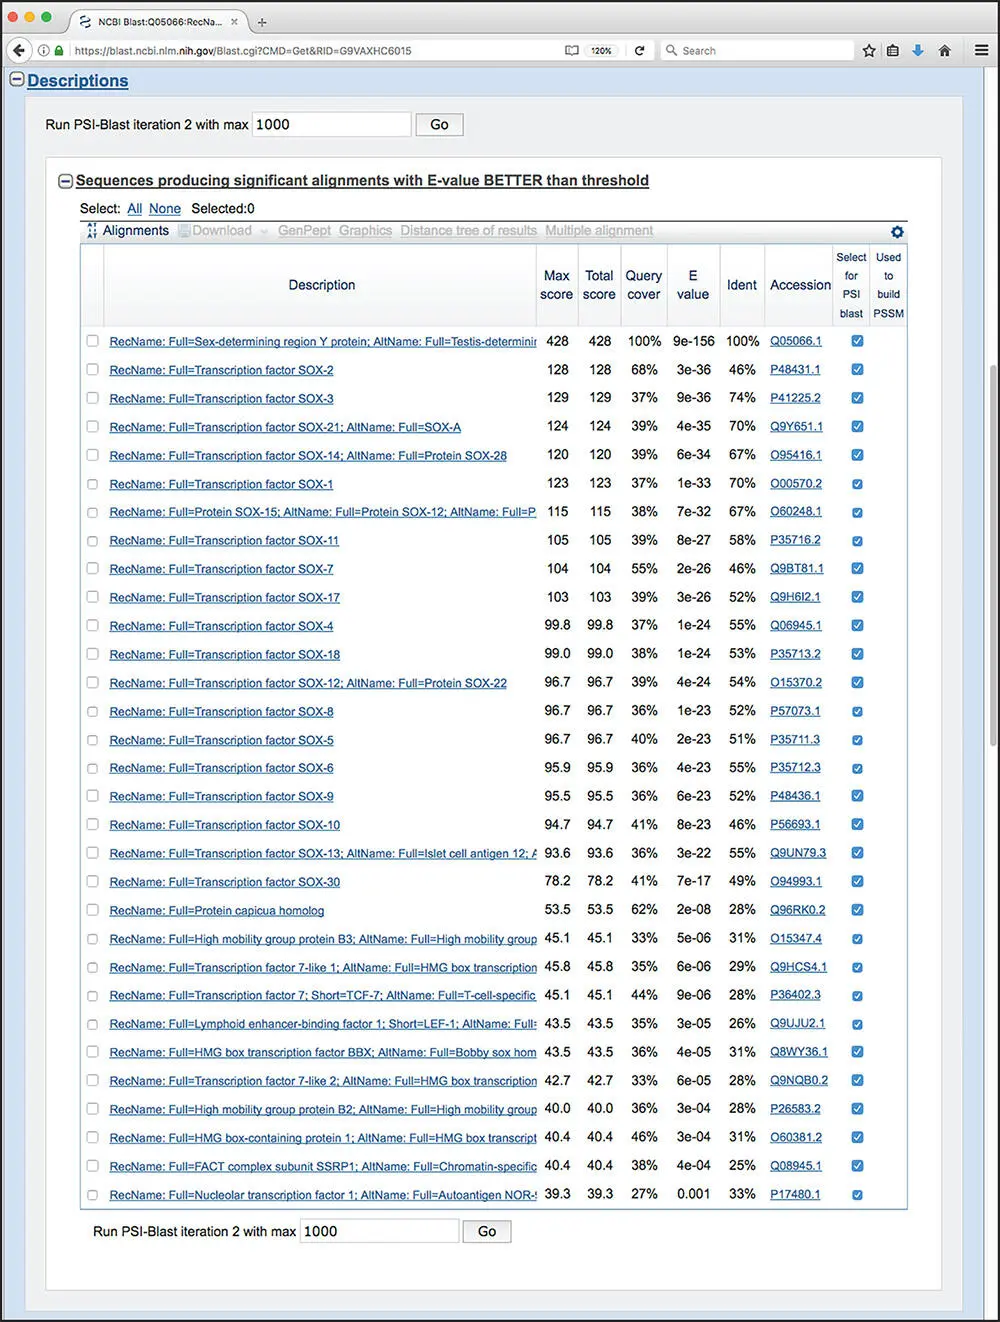Open accession O15347.4 link

(796, 939)
